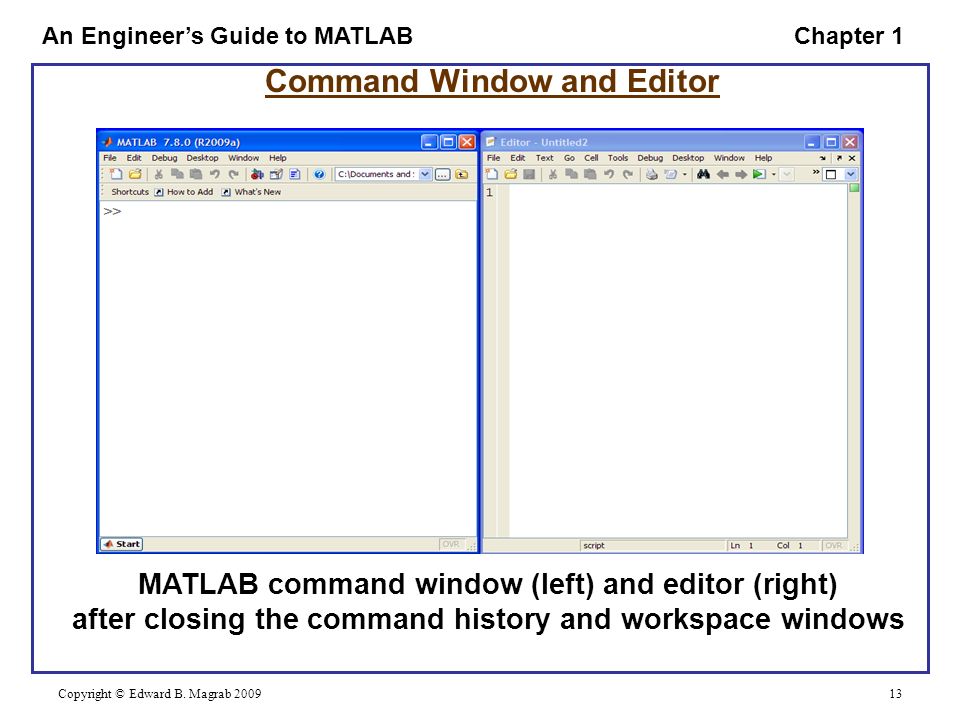The width and height of the screenshot is (960, 720).
Task: Click blue Help question mark icon
Action: pyautogui.click(x=319, y=174)
